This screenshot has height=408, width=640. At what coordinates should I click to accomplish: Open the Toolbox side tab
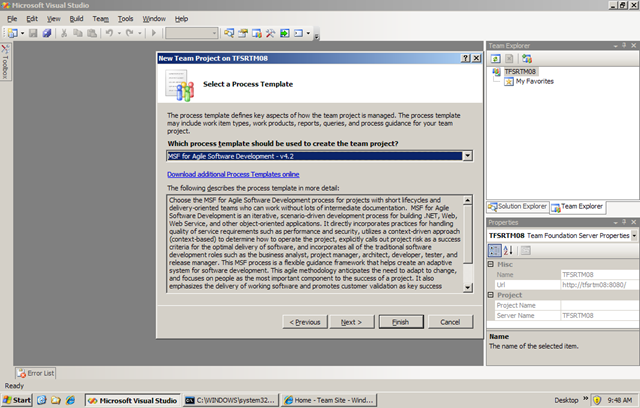tap(5, 62)
